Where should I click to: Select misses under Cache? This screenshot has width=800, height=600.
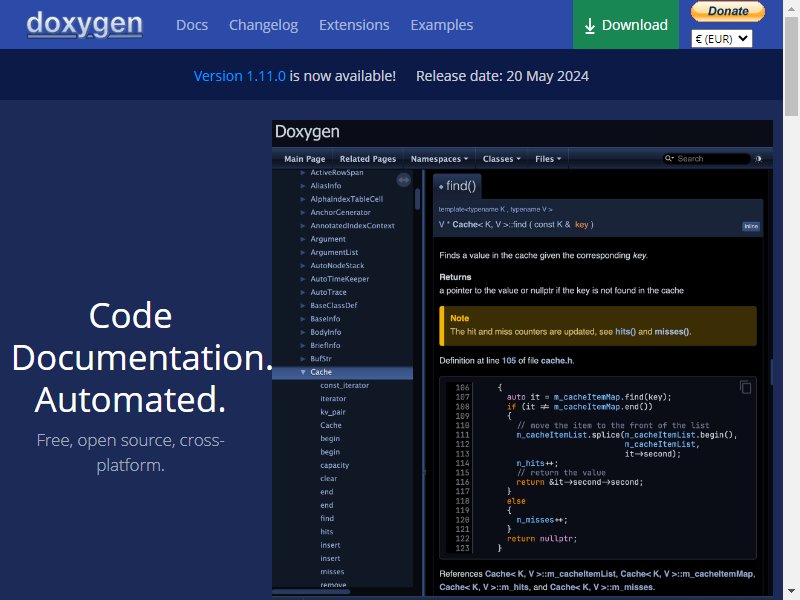coord(332,571)
